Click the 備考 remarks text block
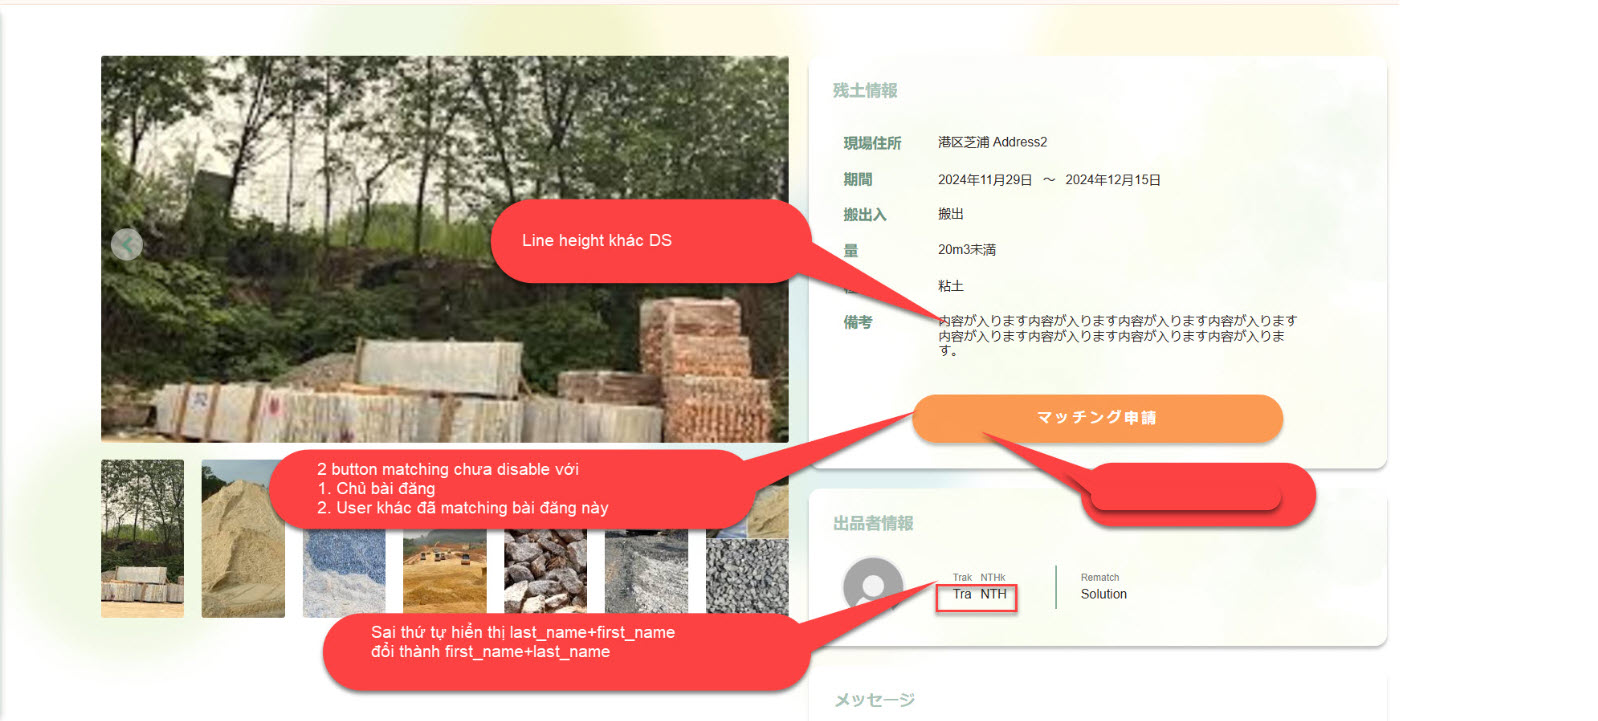 pyautogui.click(x=1116, y=335)
